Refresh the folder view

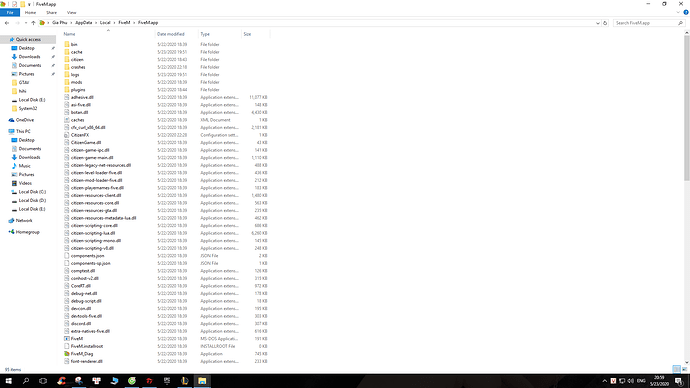coord(605,23)
